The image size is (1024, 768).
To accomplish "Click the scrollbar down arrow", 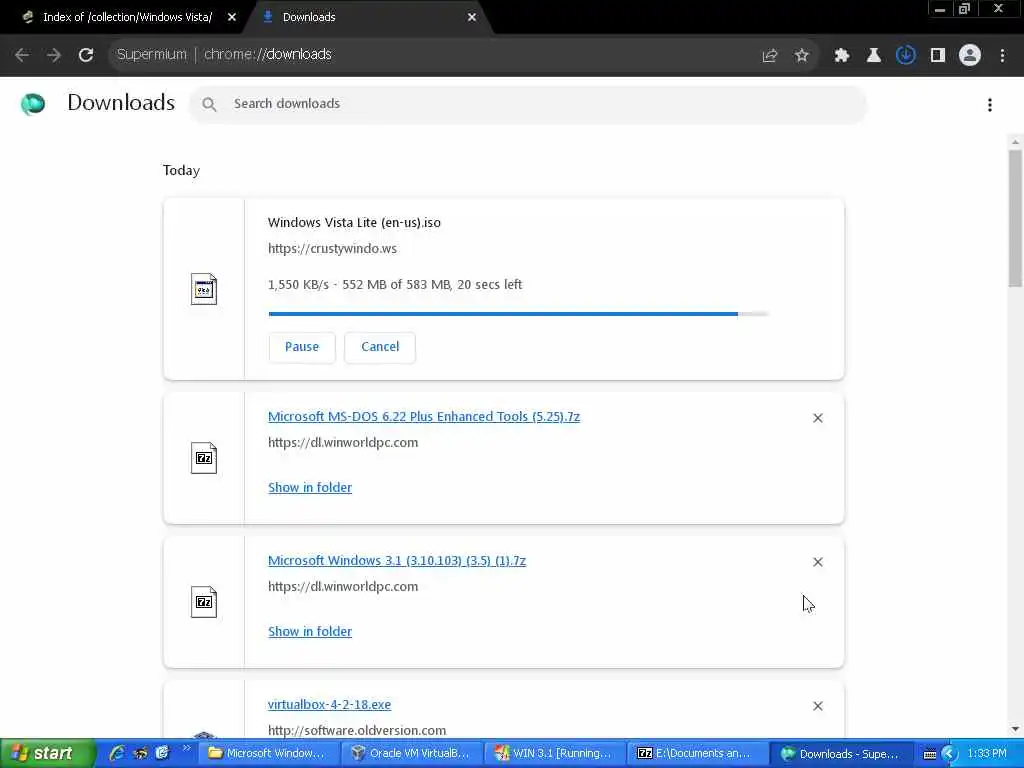I will pos(1015,729).
